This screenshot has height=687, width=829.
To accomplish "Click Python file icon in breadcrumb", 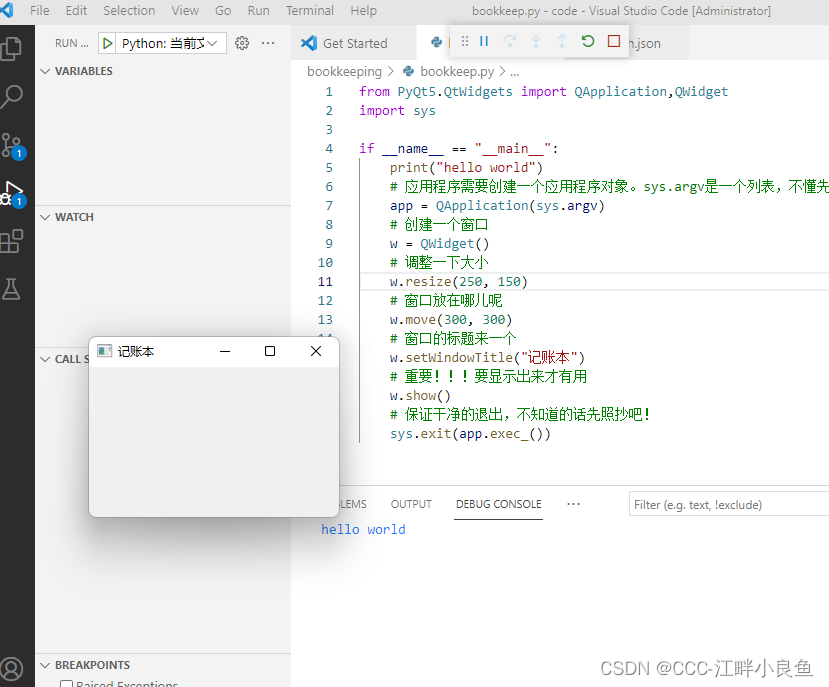I will [x=409, y=71].
